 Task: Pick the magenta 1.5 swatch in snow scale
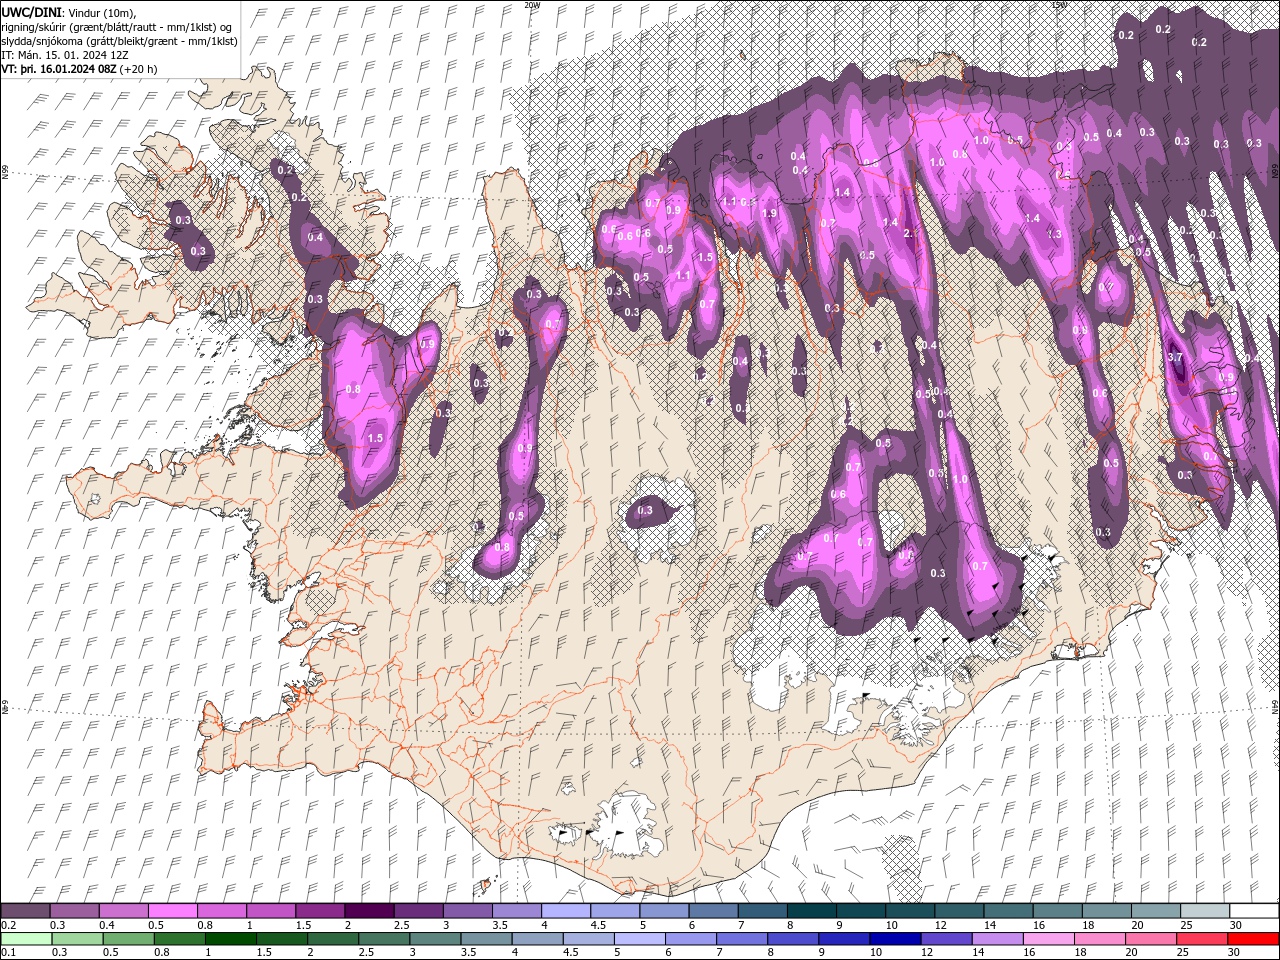(x=319, y=910)
